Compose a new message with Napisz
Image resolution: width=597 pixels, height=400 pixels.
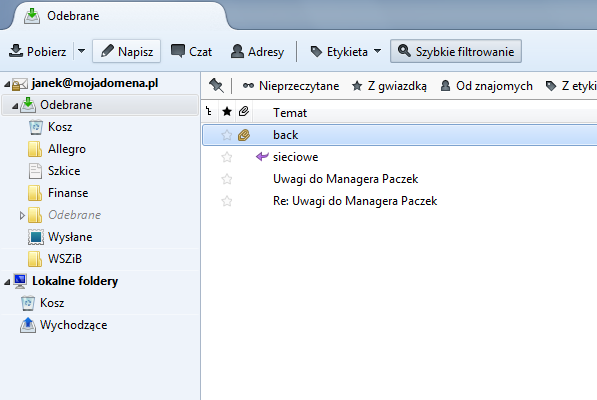pos(127,51)
